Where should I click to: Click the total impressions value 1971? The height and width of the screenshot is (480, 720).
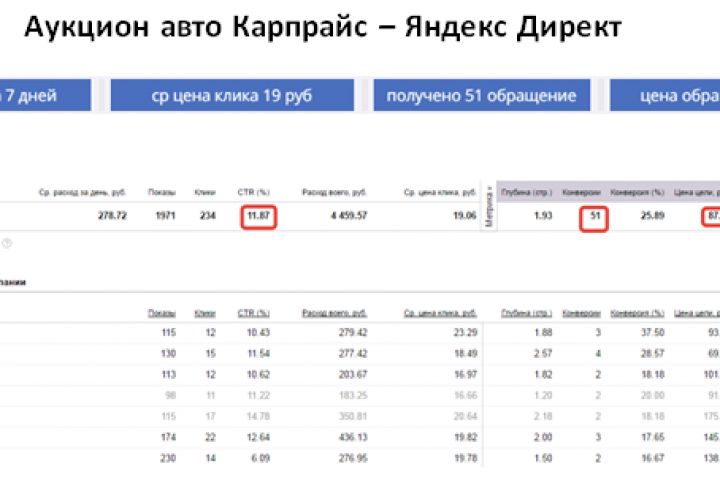pyautogui.click(x=165, y=215)
